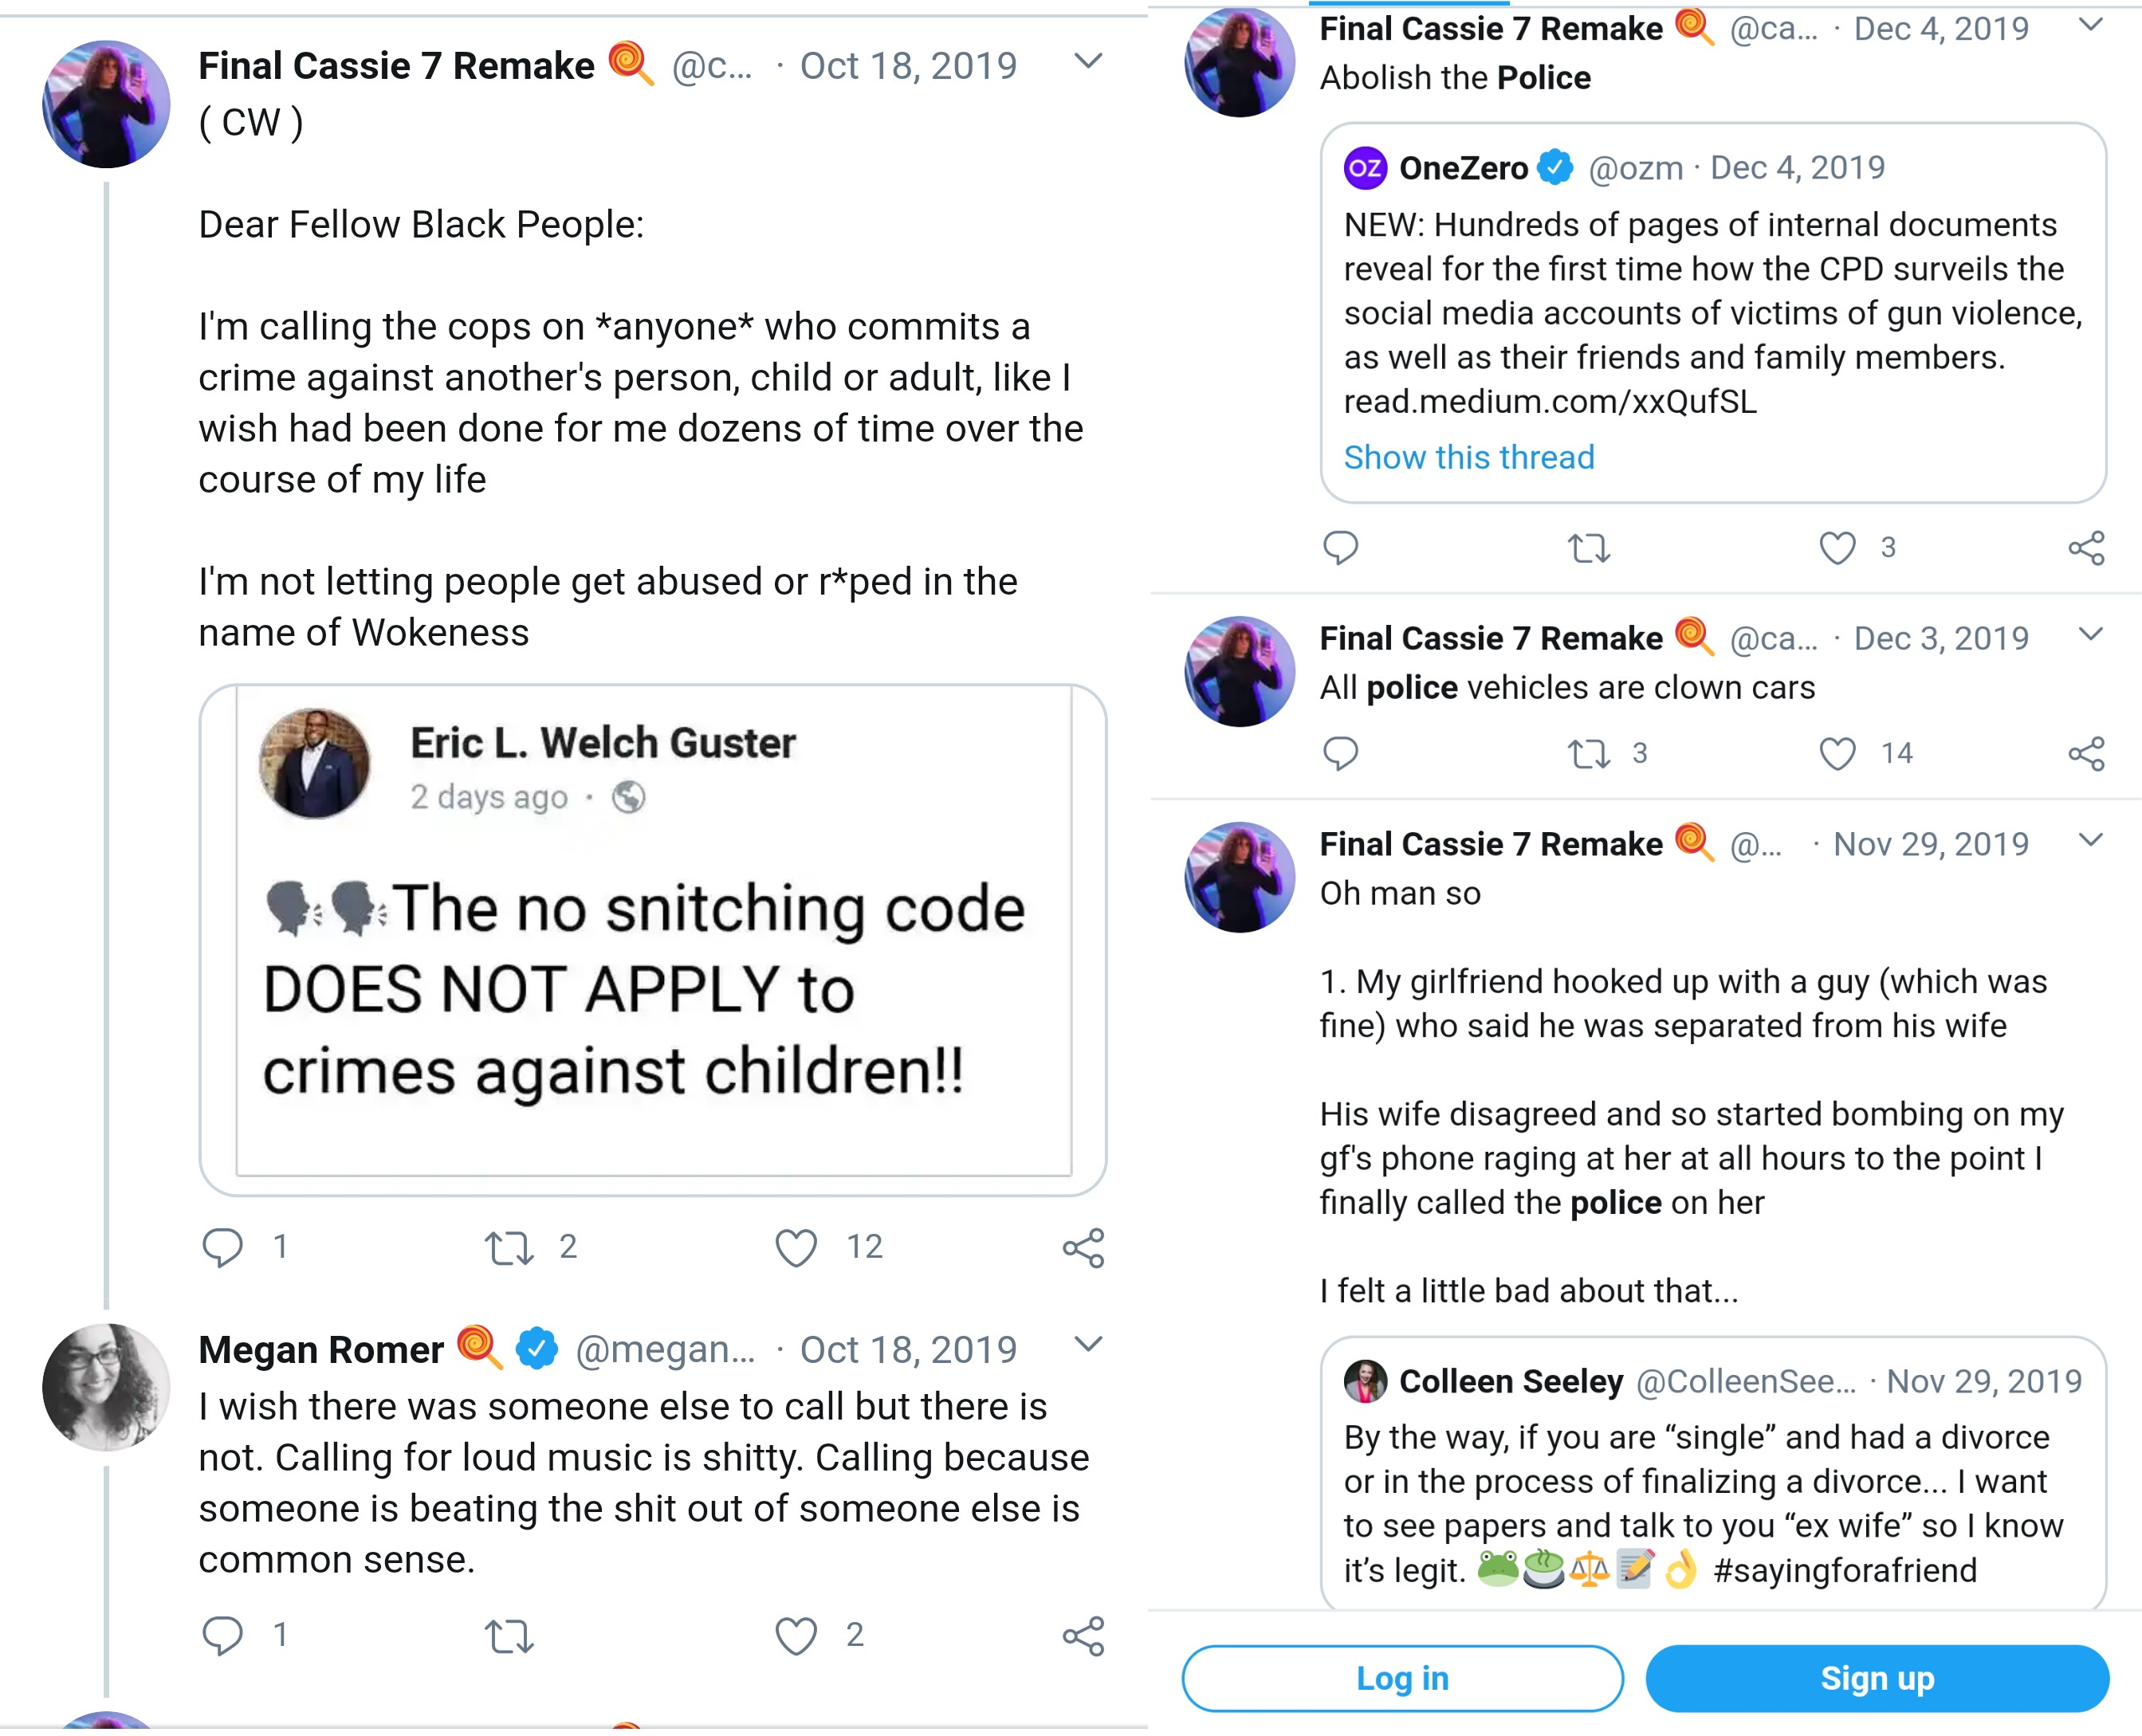Expand the options chevron on Dec 3 tweet
2142x1736 pixels.
point(2090,634)
